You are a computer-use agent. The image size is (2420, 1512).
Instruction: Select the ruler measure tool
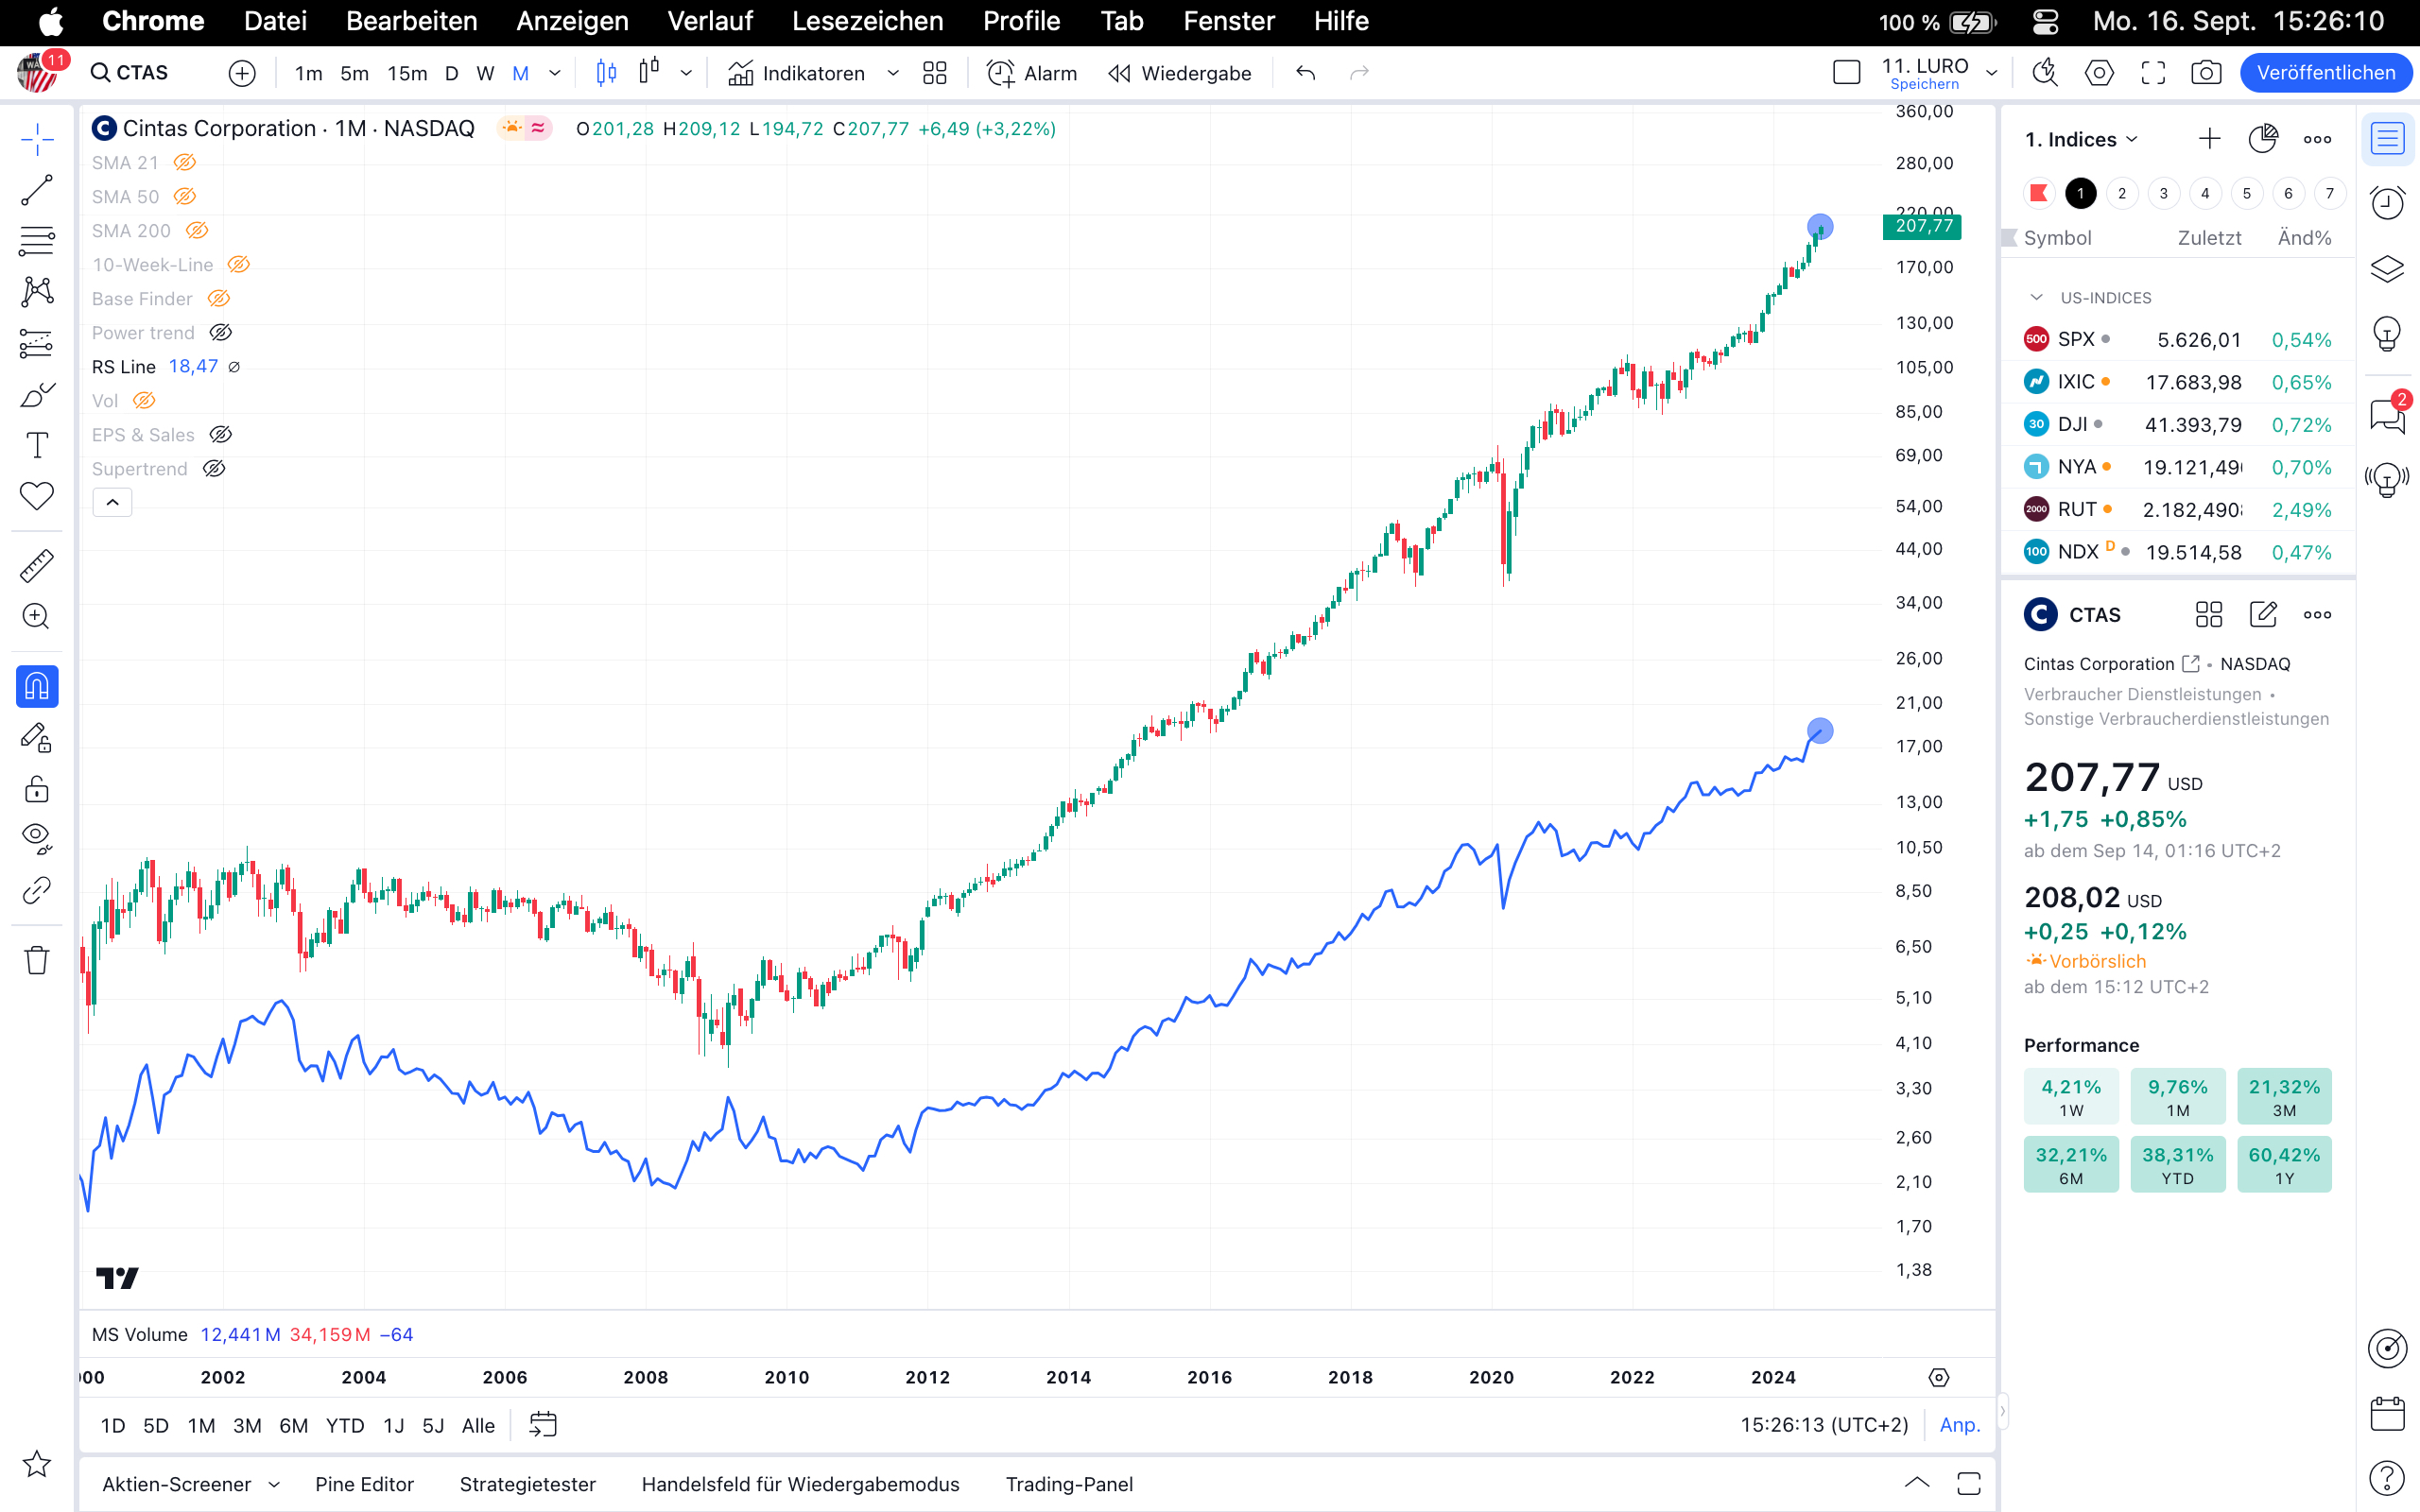coord(37,566)
